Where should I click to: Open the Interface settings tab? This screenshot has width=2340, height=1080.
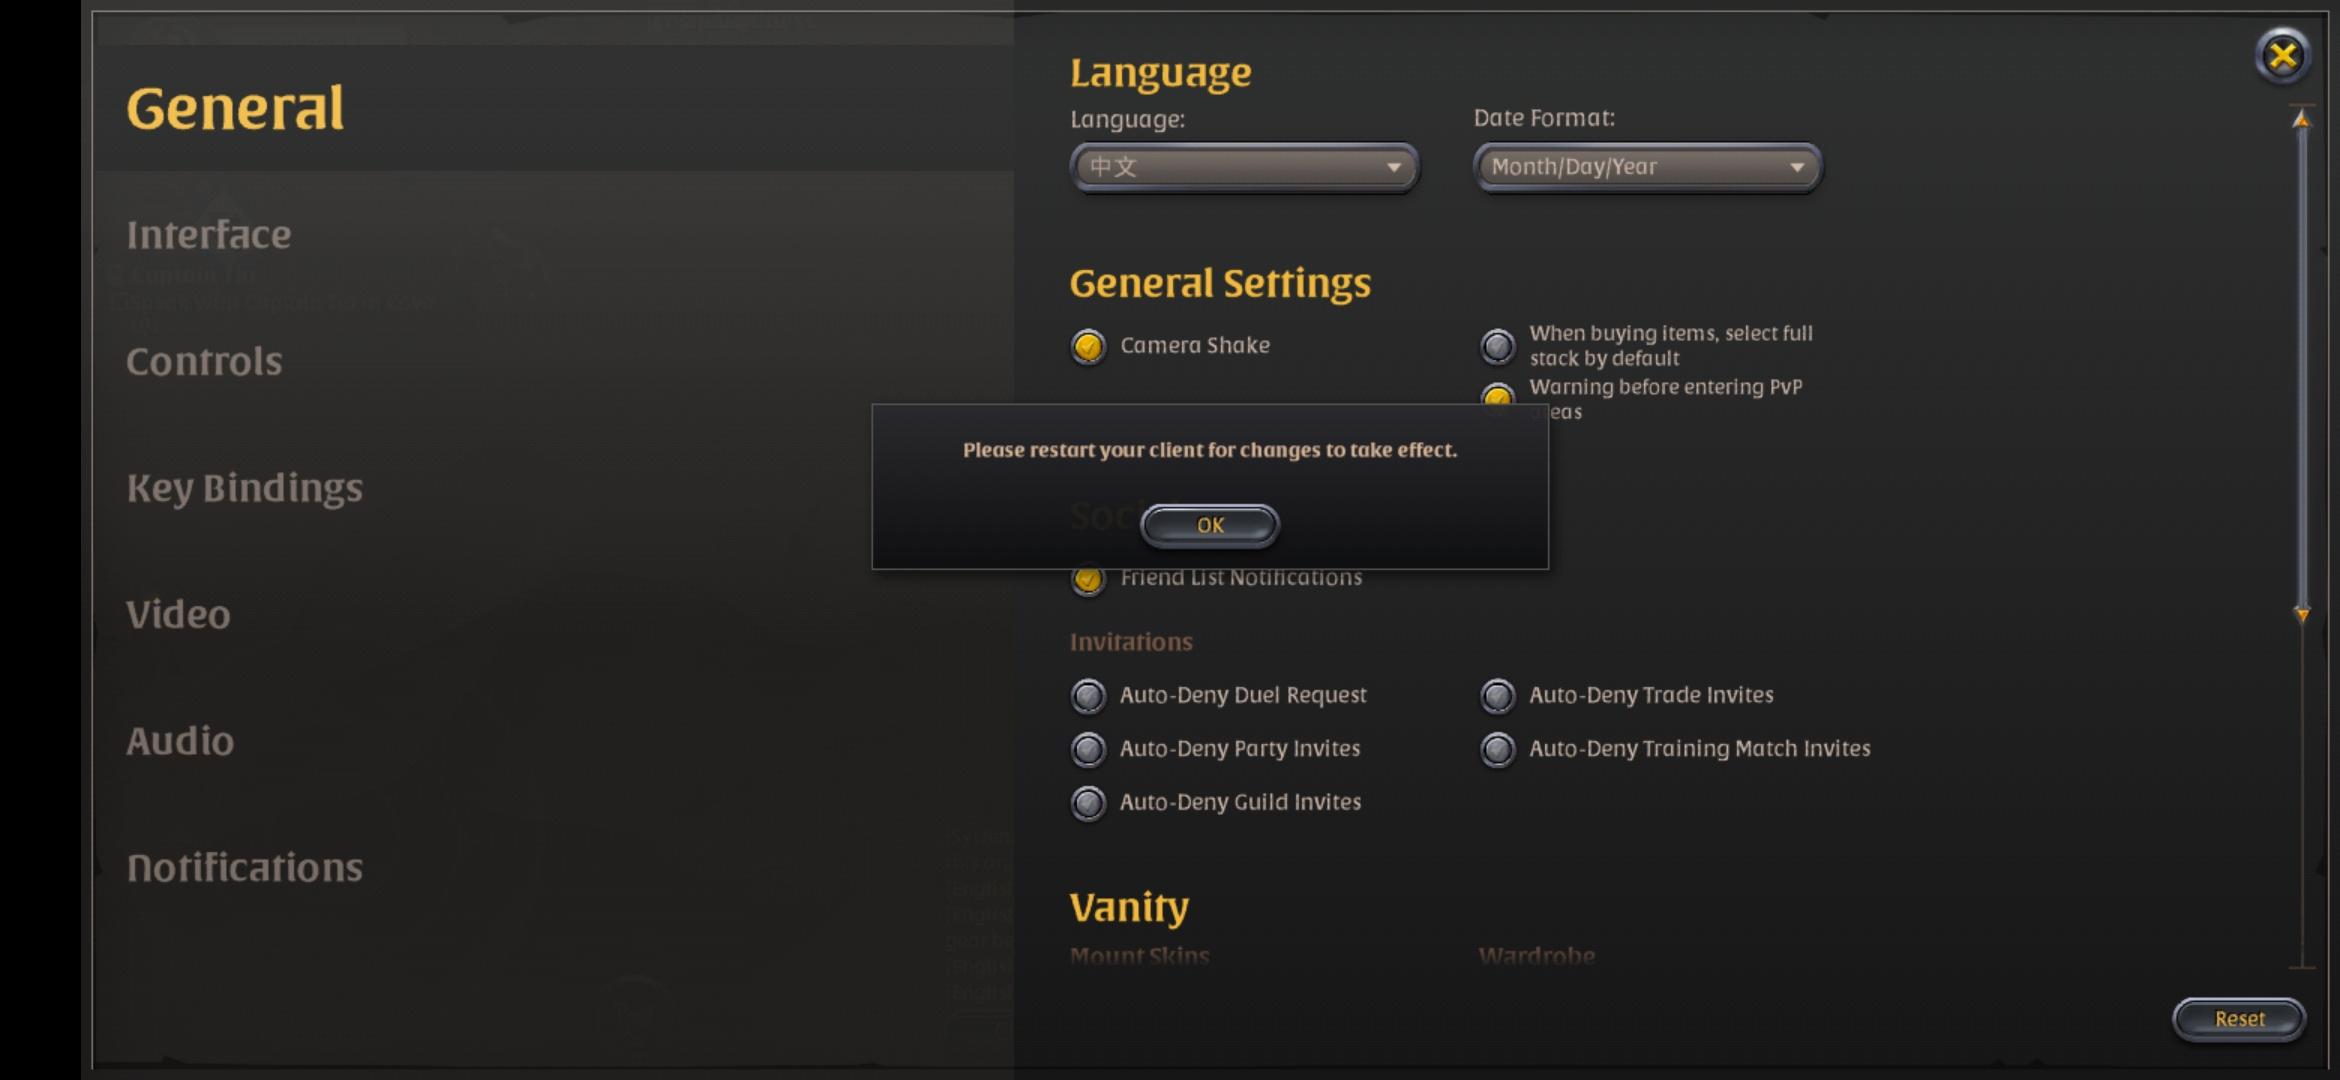click(208, 235)
